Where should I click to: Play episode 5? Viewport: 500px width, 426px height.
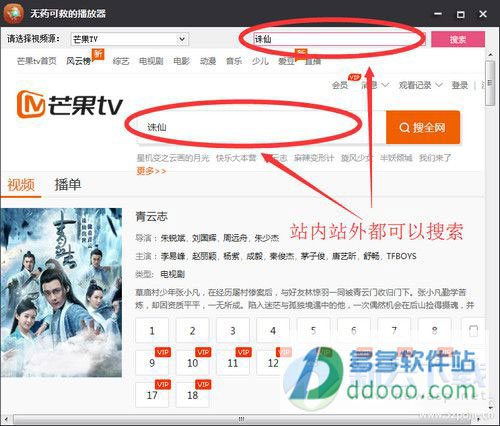click(x=313, y=330)
